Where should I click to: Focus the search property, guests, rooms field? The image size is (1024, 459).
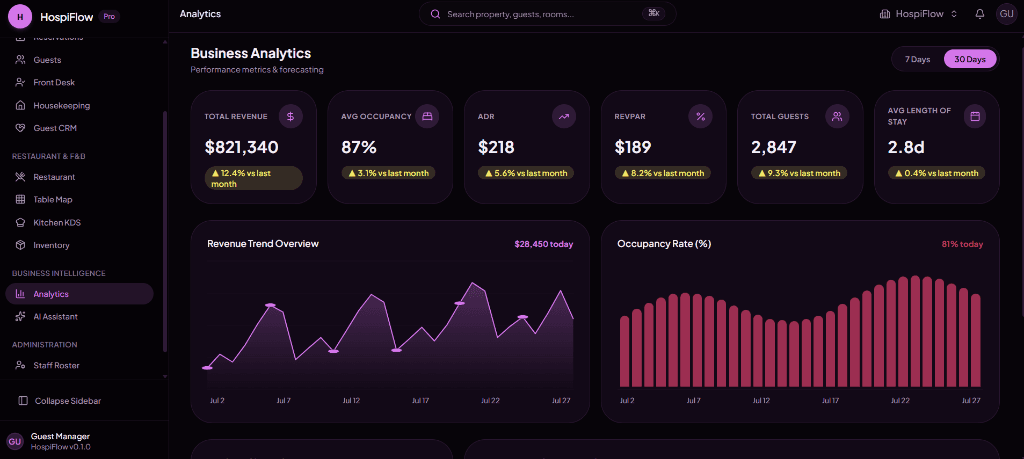(547, 14)
